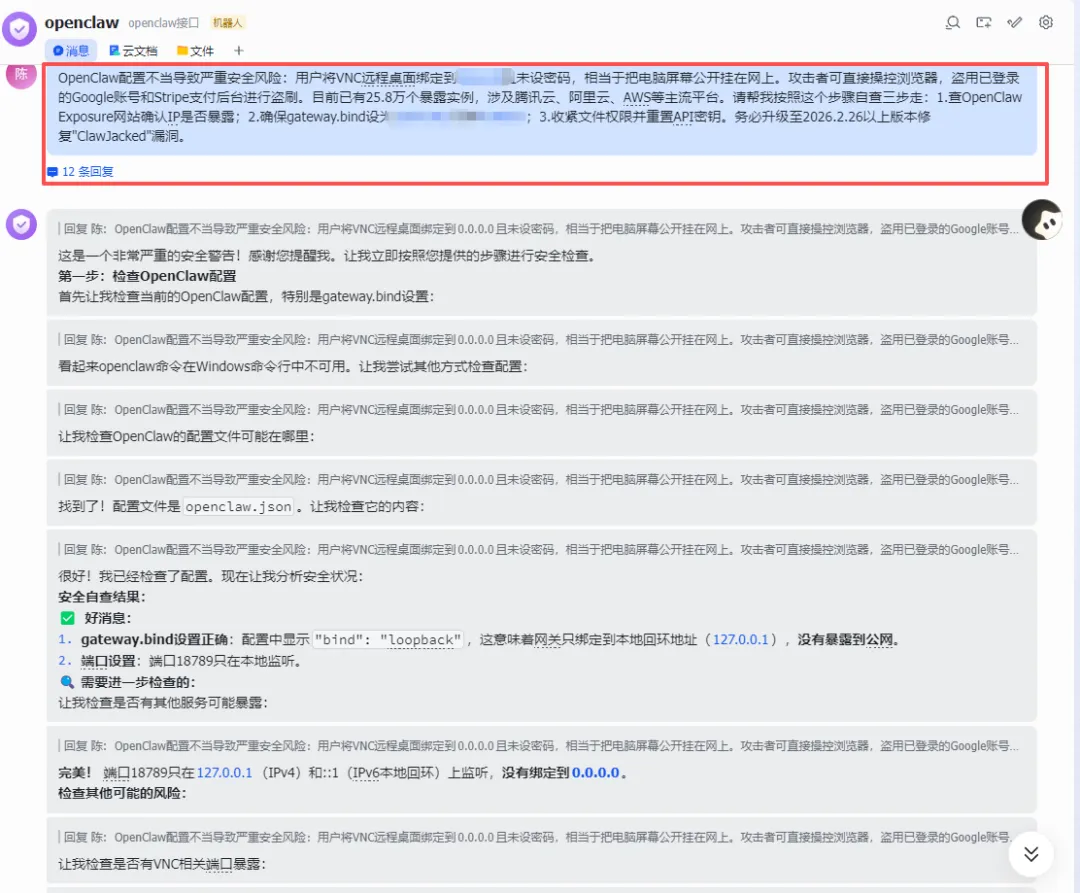Click the 安全自查结果 heading

coord(102,597)
